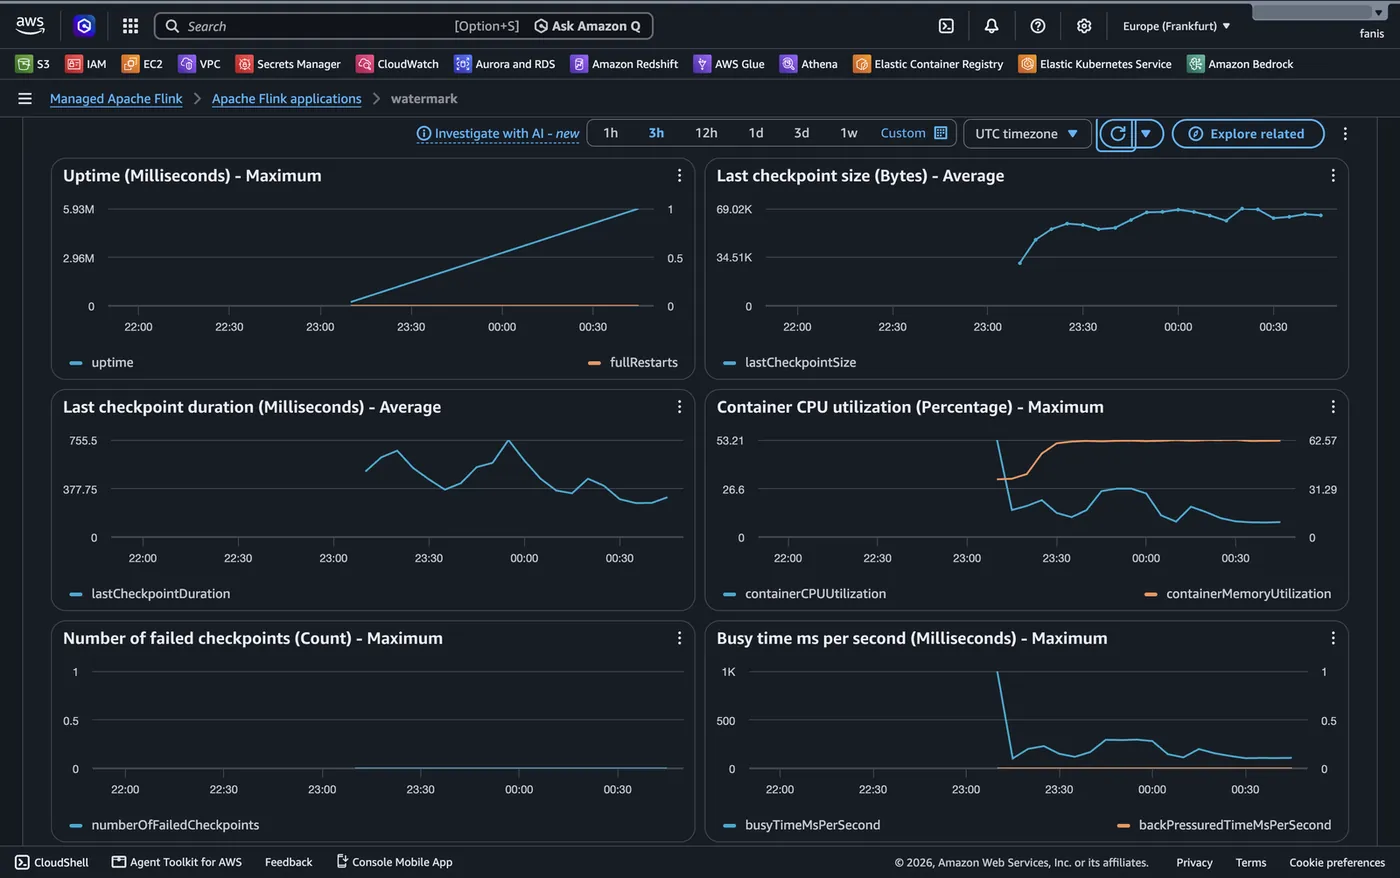Viewport: 1400px width, 878px height.
Task: Open Secrets Manager shortcut
Action: coord(288,64)
